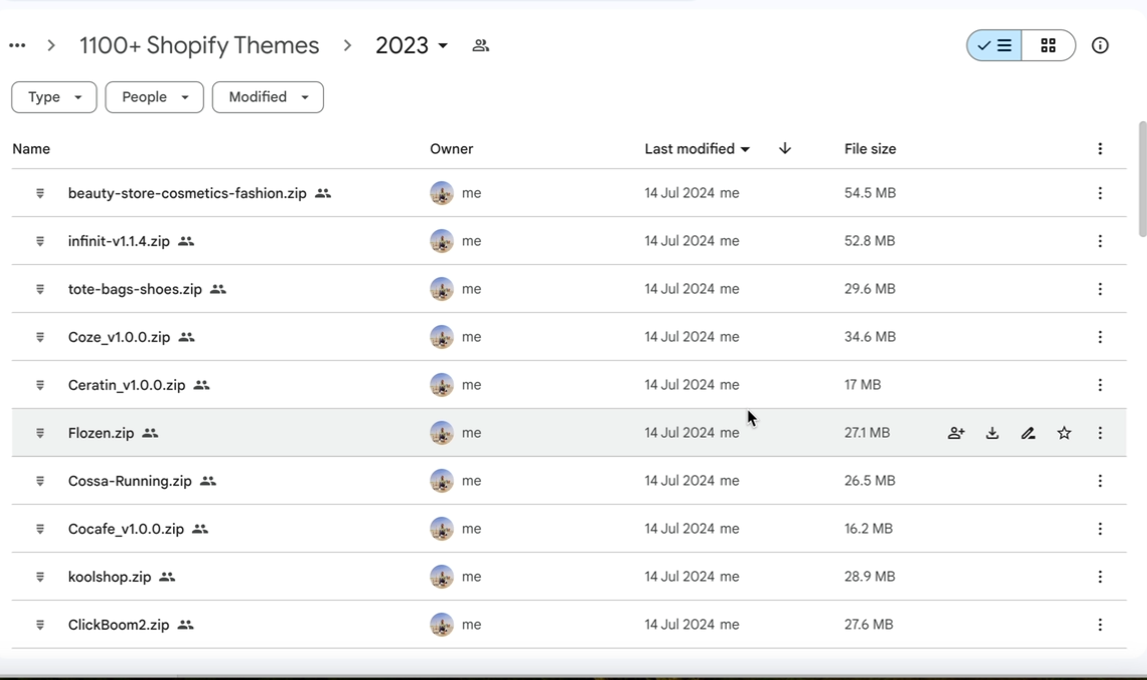This screenshot has width=1147, height=680.
Task: Click the File size column header
Action: (870, 148)
